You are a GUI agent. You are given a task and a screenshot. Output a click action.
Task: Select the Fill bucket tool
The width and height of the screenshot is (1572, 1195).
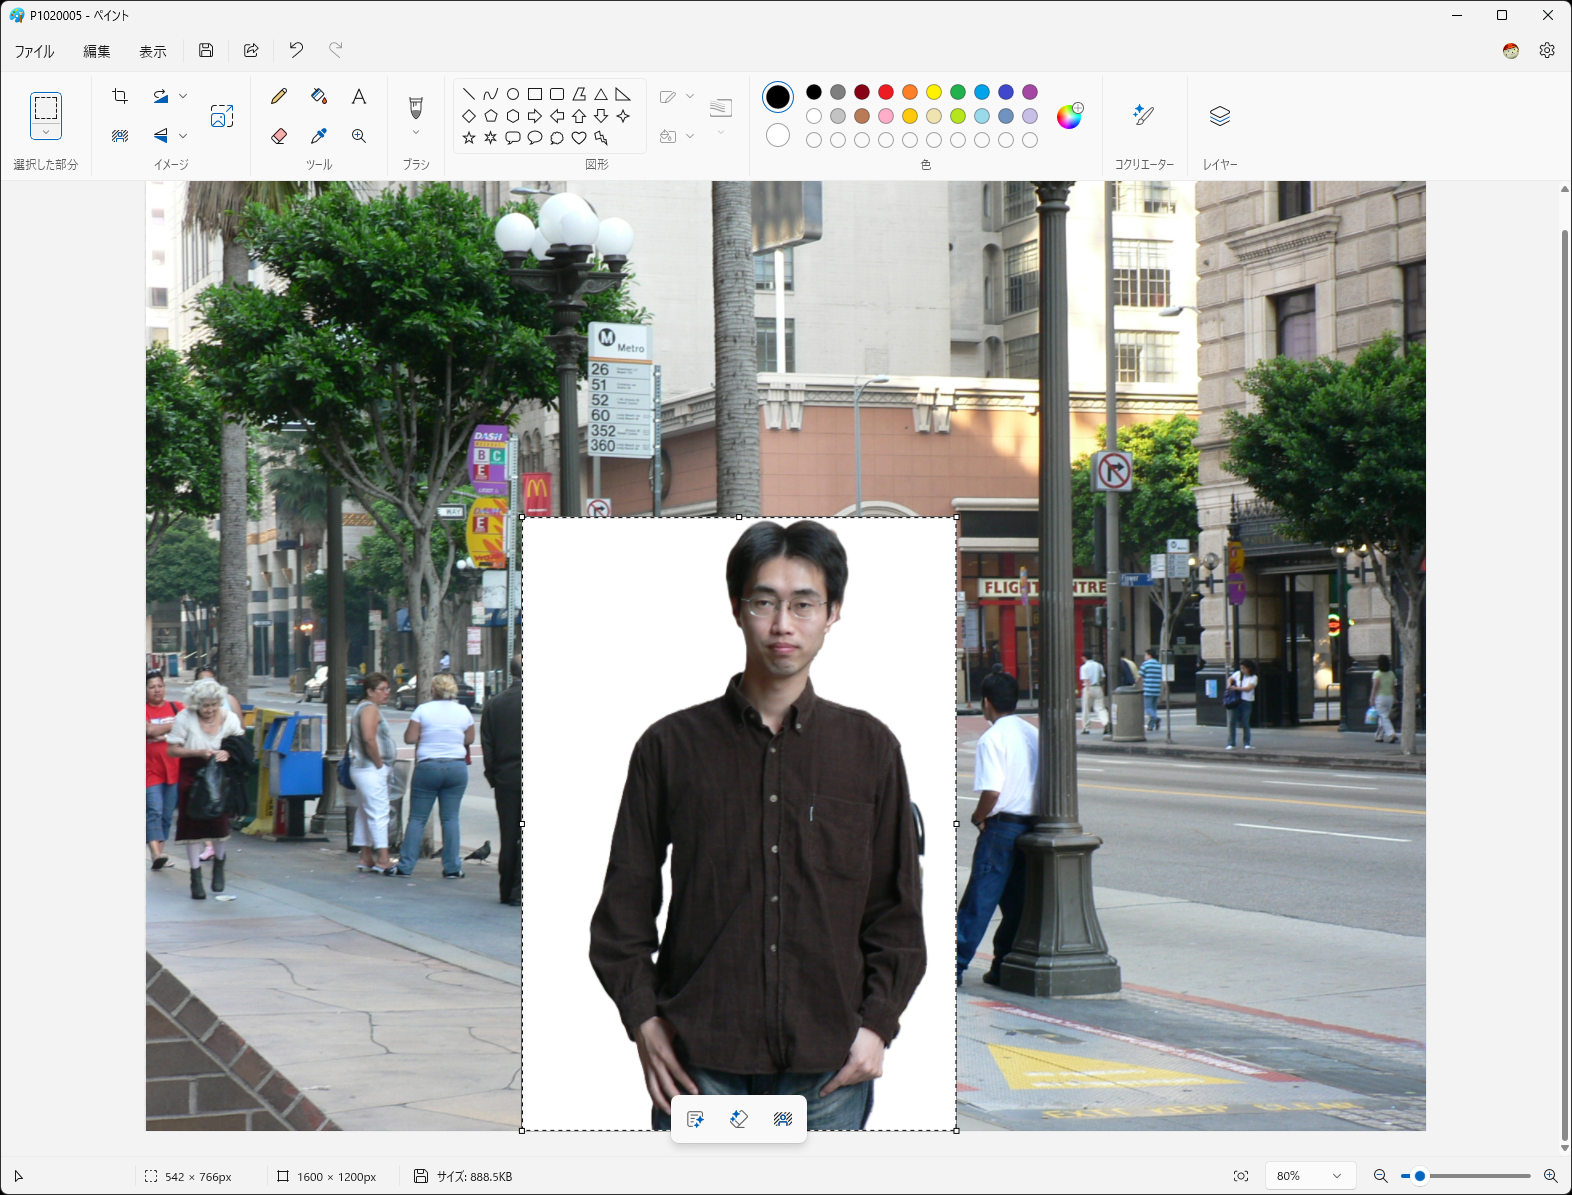pos(319,96)
